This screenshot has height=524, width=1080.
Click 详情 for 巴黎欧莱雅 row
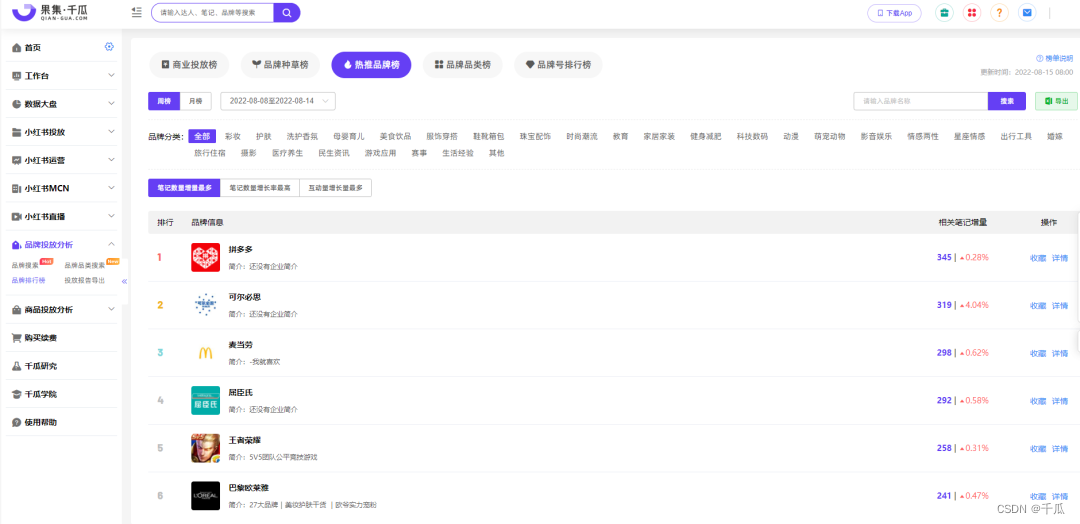[1059, 496]
